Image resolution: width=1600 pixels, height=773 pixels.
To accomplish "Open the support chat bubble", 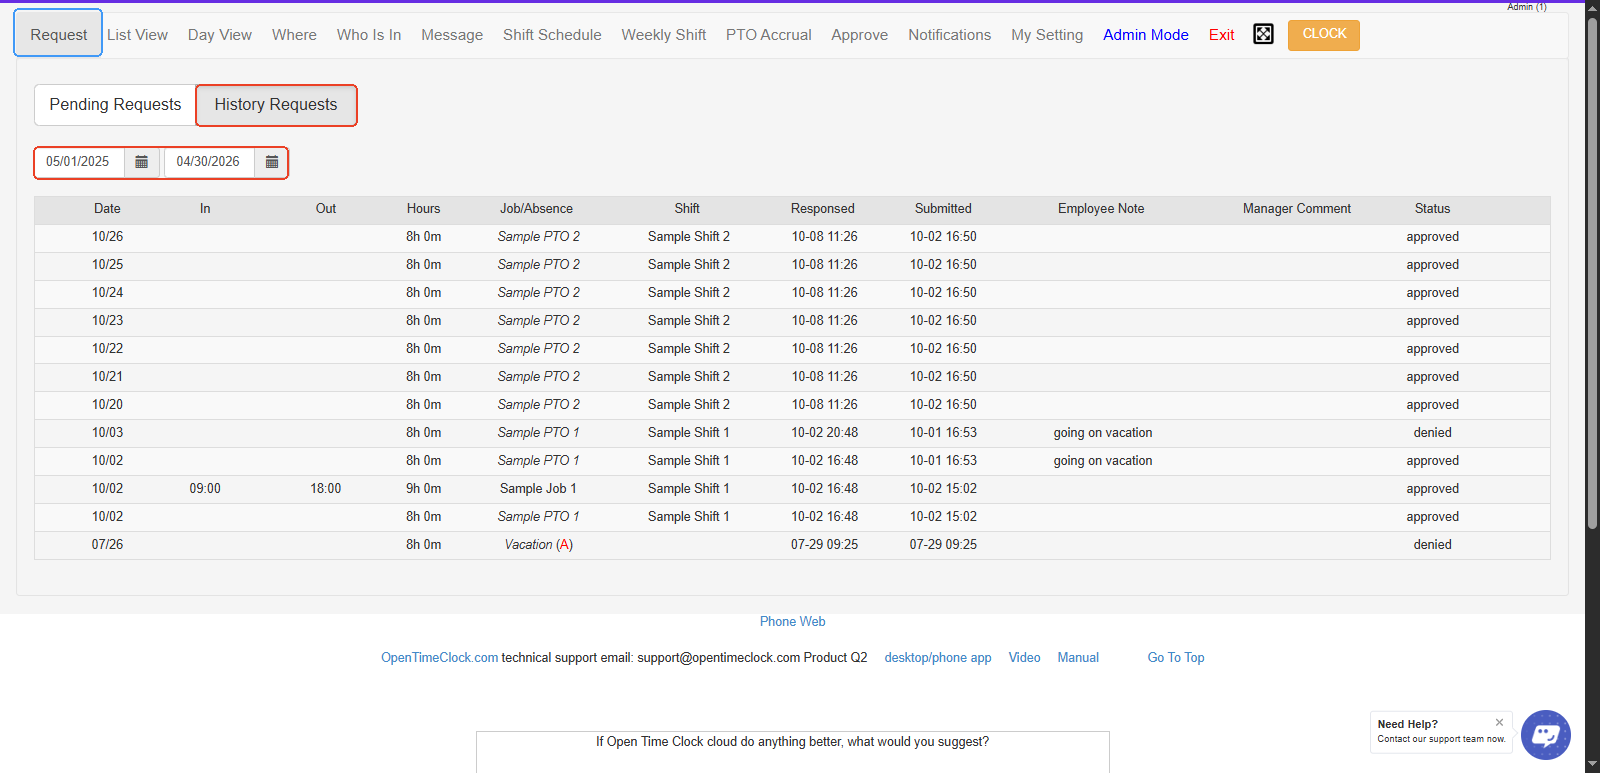I will [1545, 735].
